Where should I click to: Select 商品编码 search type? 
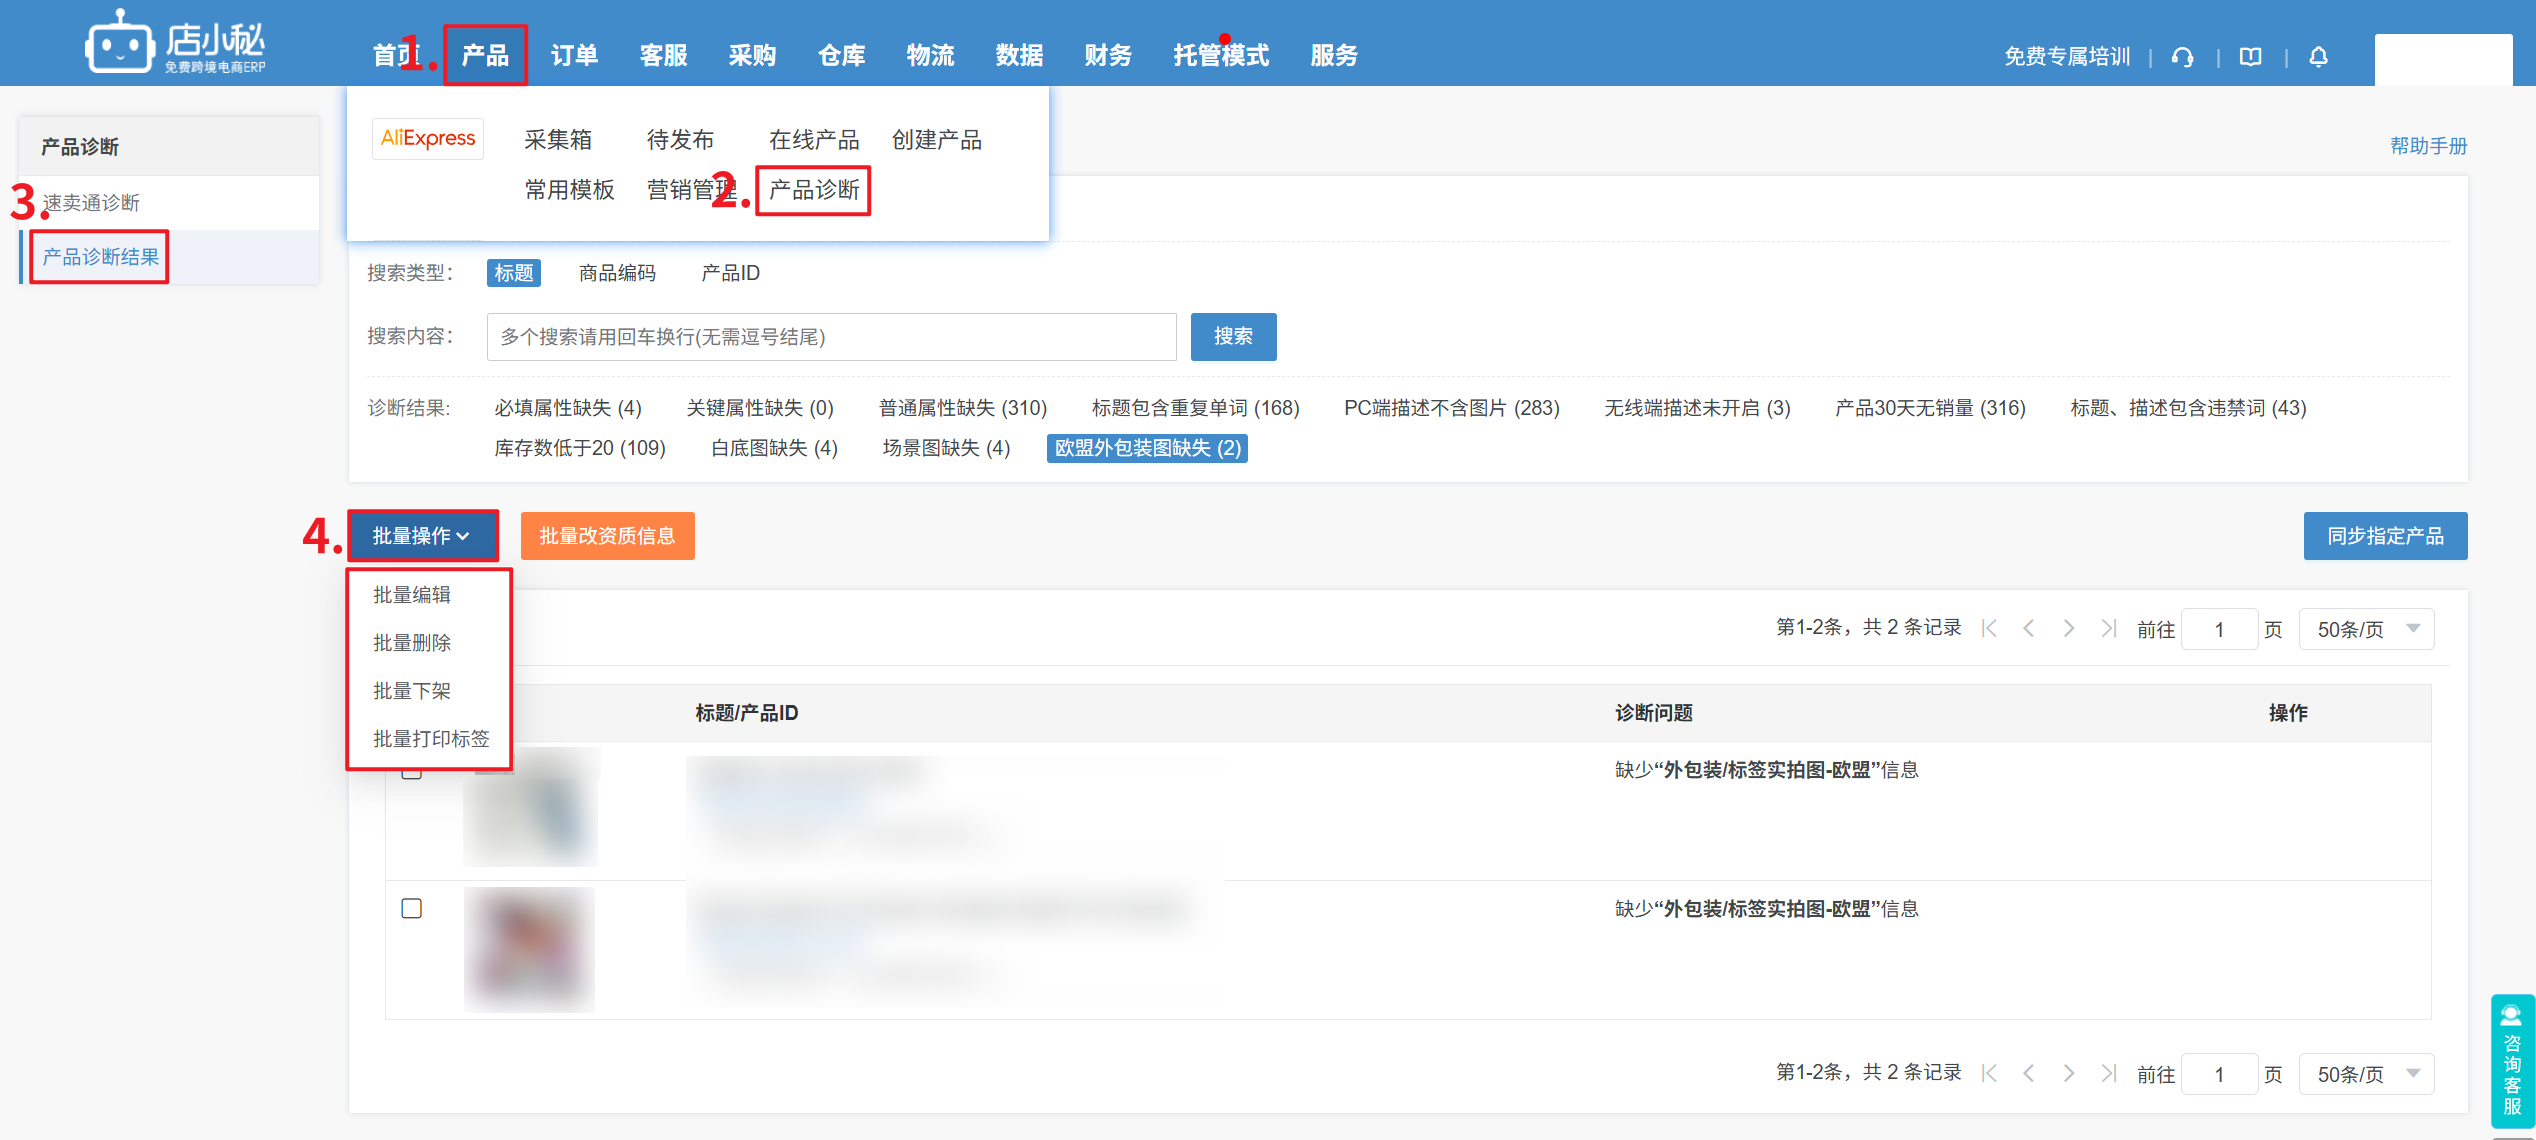[x=617, y=273]
